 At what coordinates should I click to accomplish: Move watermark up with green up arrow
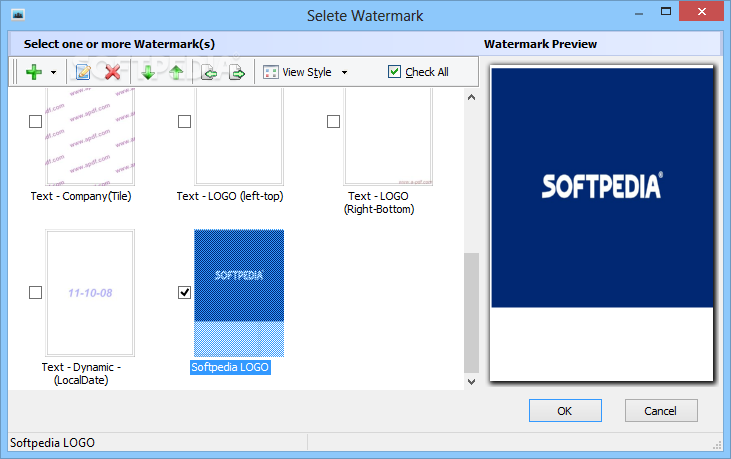[176, 72]
